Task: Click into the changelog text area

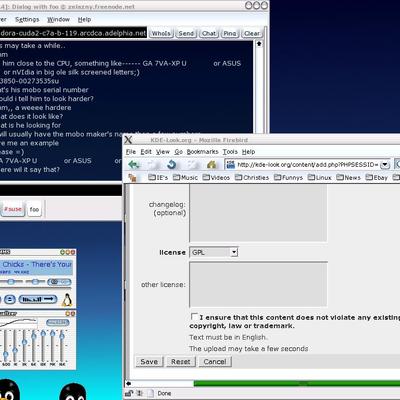Action: coord(258,213)
